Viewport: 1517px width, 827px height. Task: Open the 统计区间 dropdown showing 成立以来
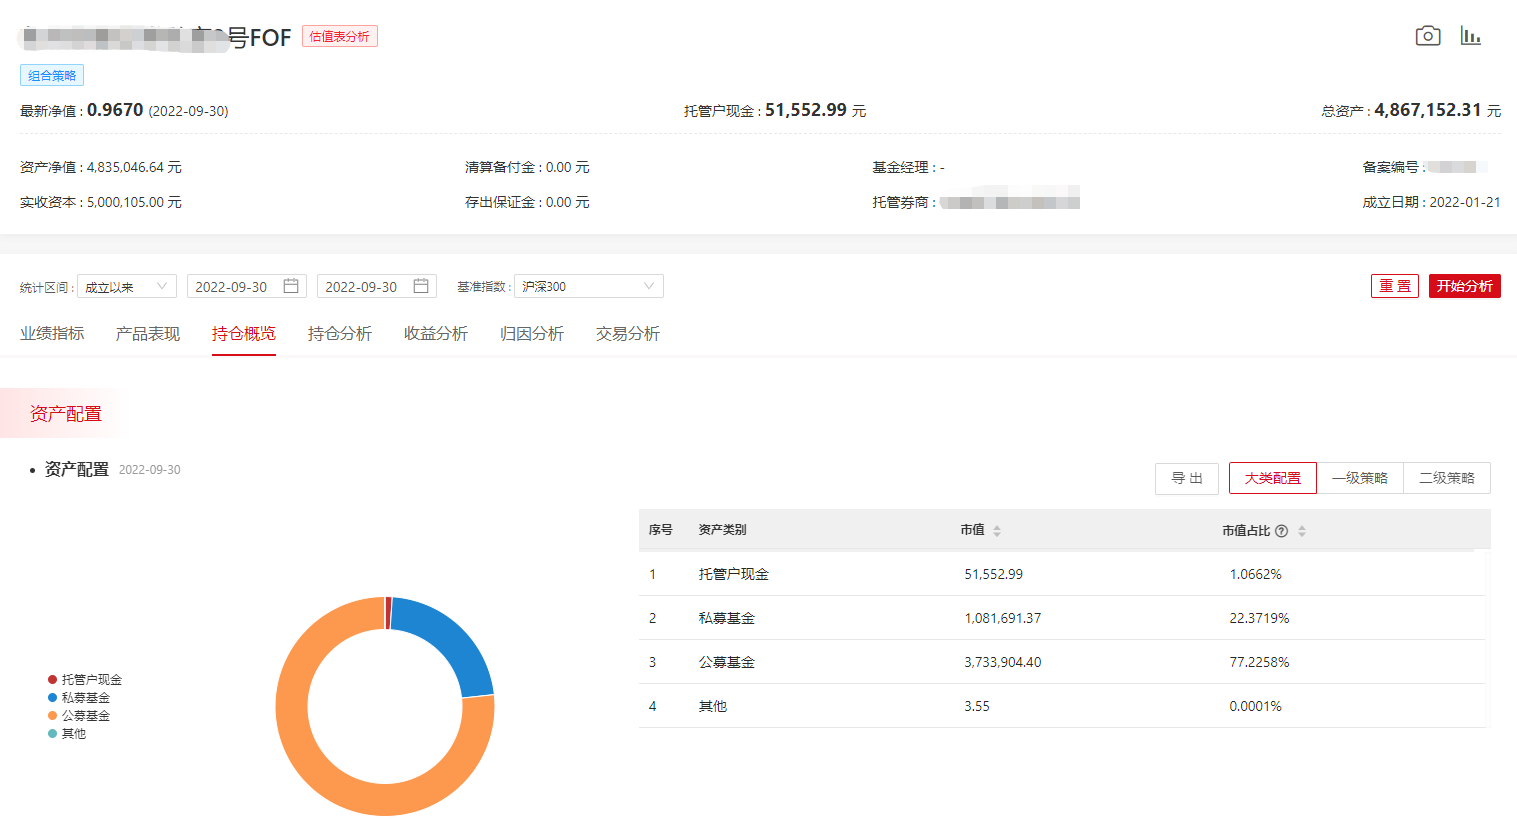point(126,285)
